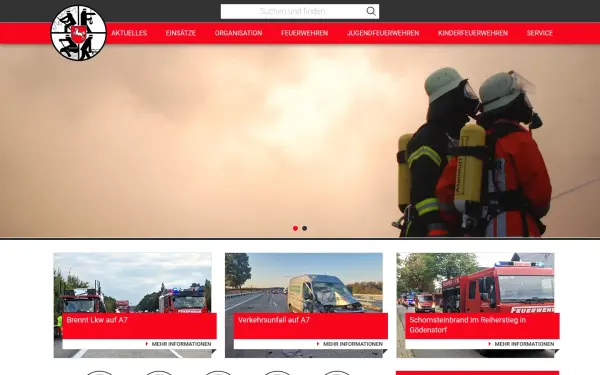Click the 'Brennt Lkw auf A7' headline
600x375 pixels.
tap(97, 320)
